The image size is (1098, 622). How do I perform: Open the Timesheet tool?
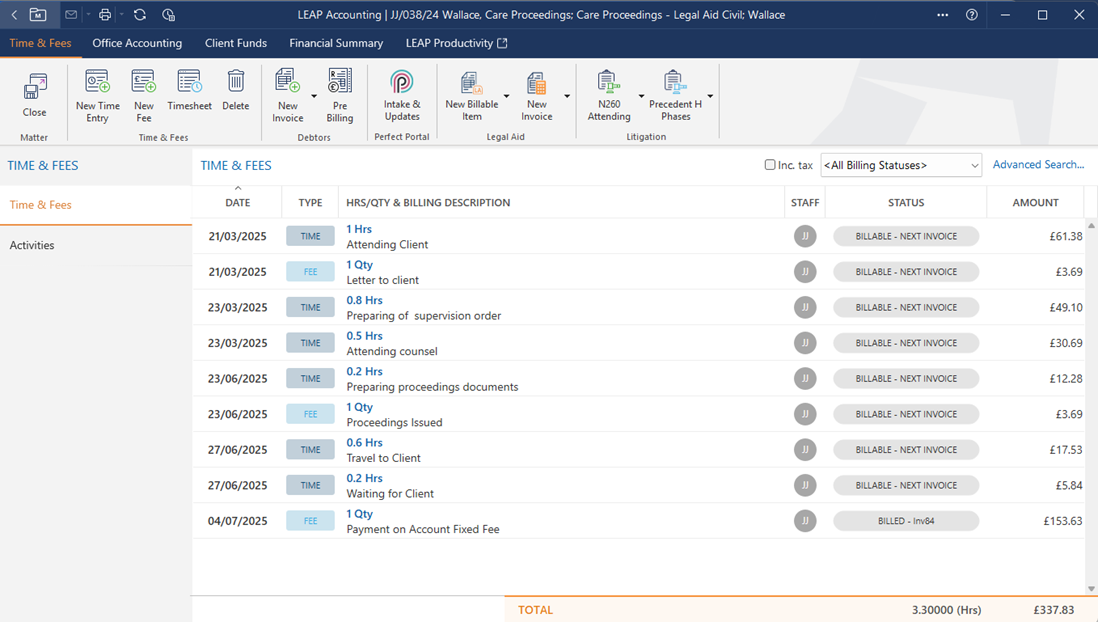tap(189, 82)
